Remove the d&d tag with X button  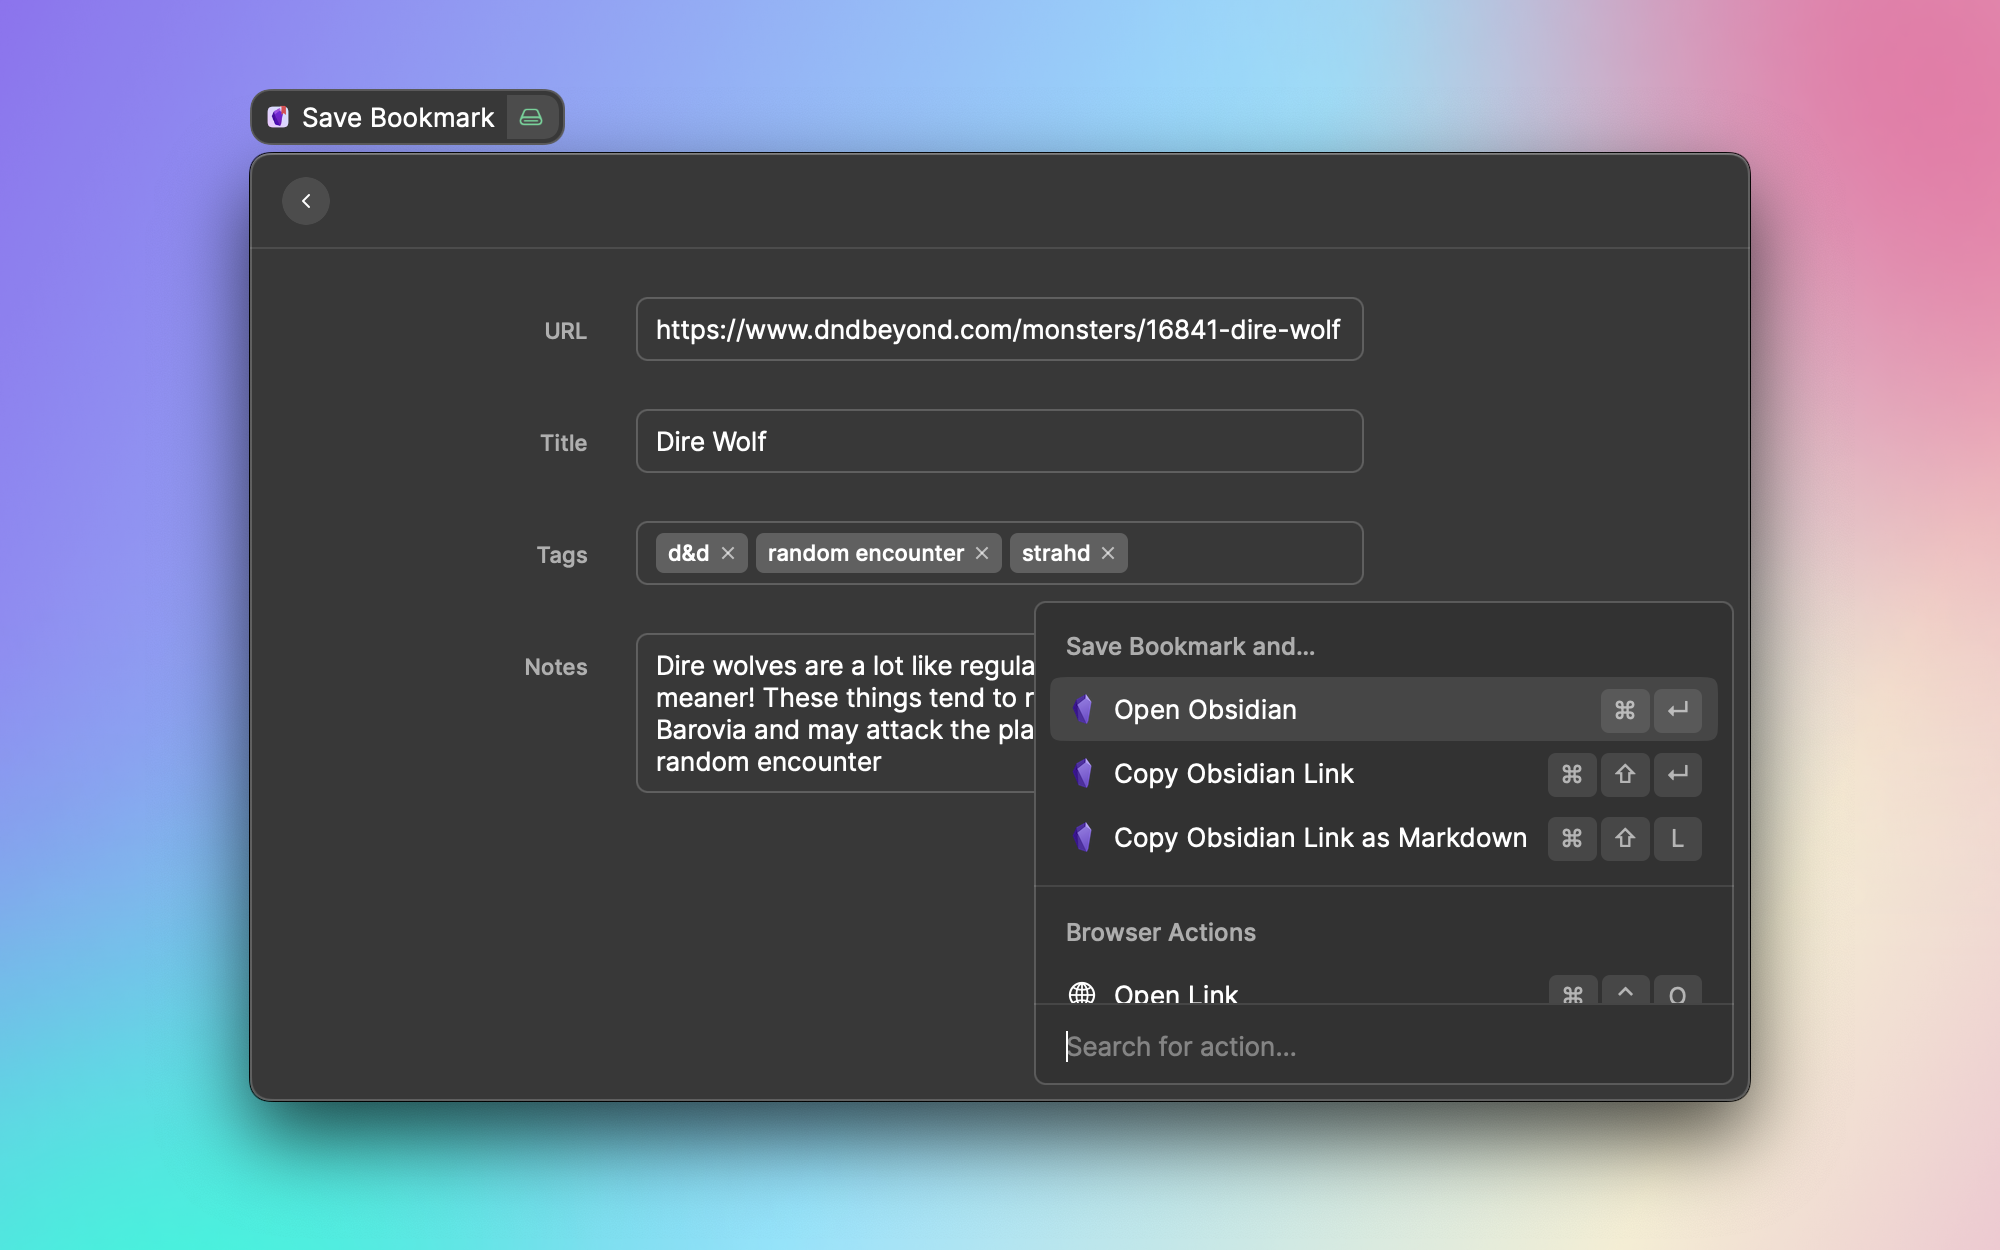coord(727,552)
